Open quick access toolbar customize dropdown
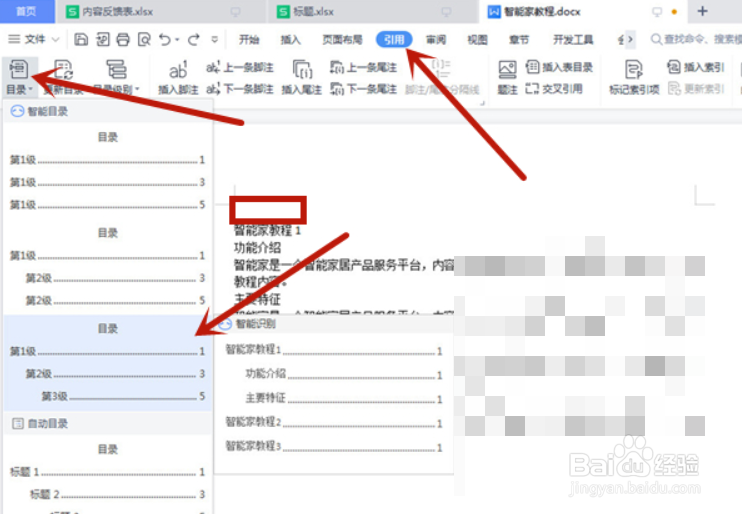The width and height of the screenshot is (742, 514). coord(214,39)
